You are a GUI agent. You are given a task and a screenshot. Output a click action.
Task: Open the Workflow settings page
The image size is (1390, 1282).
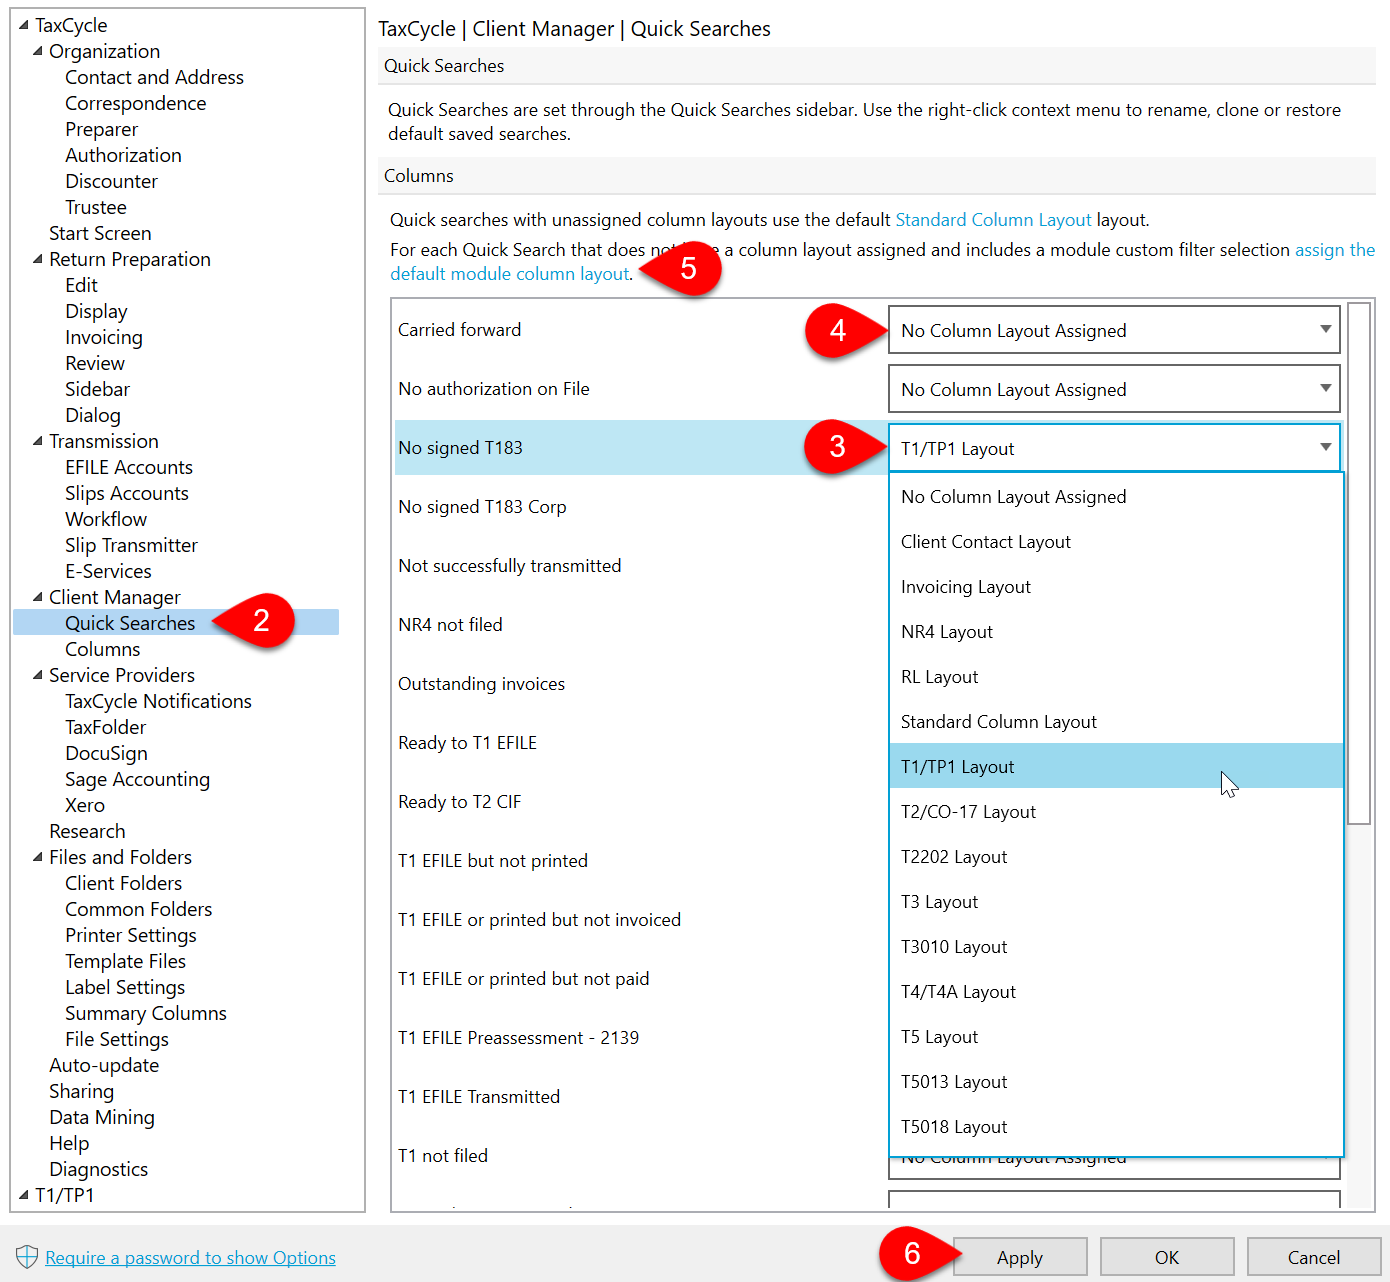coord(106,519)
